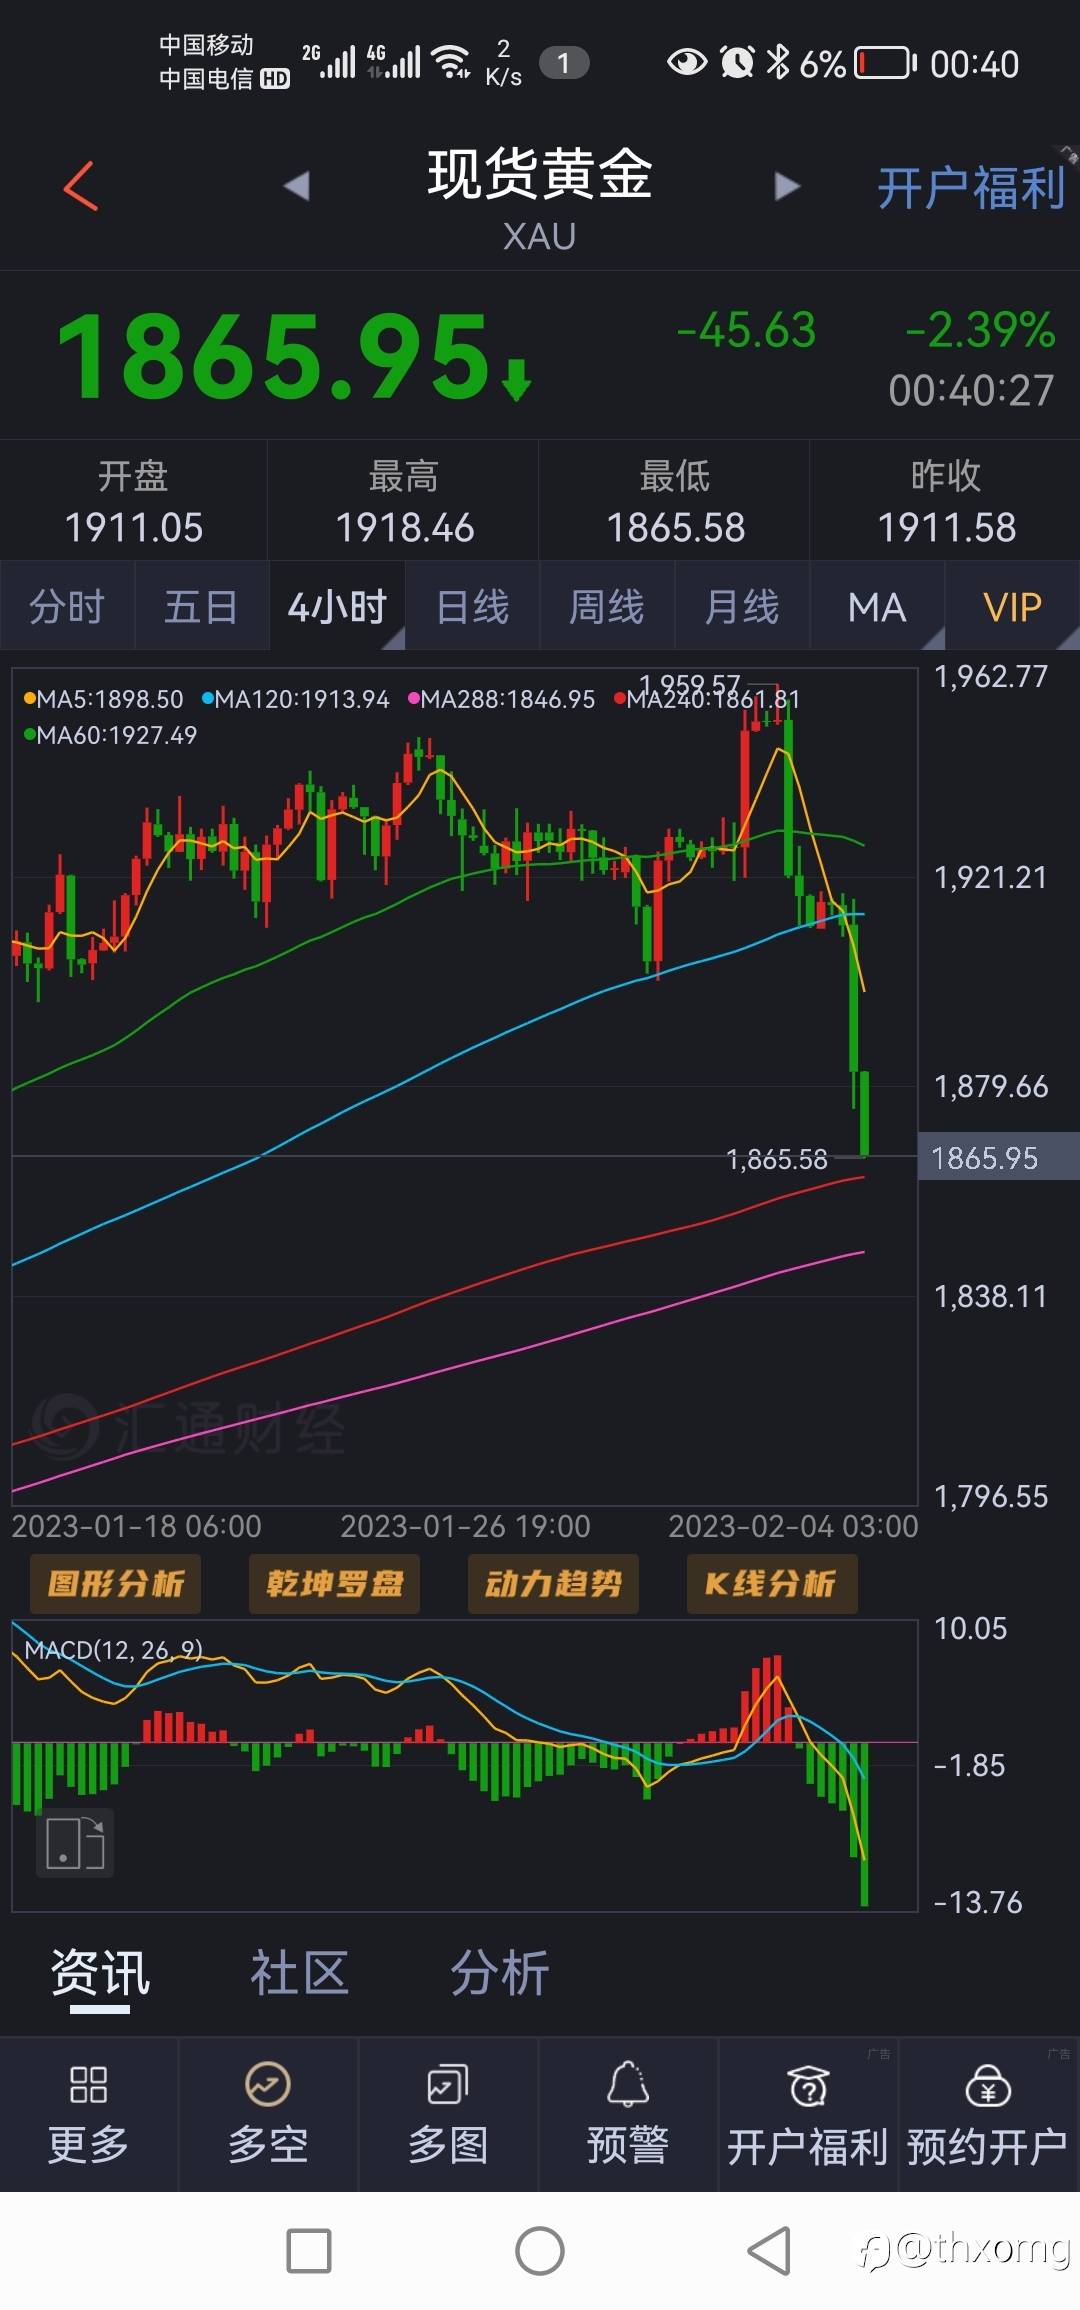Click the -45.63 change value
1080x2310 pixels.
[x=746, y=330]
